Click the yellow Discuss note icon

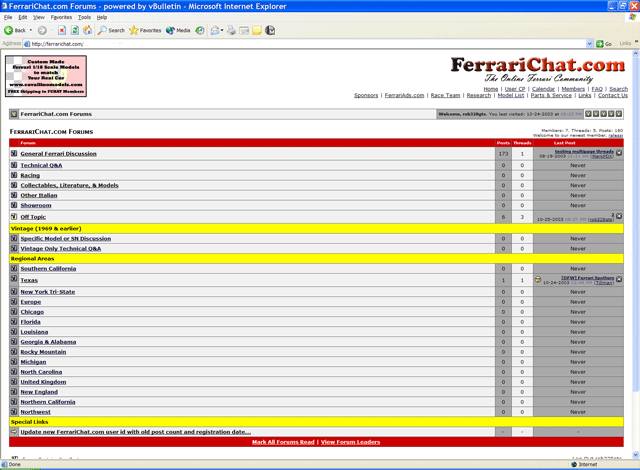[257, 30]
